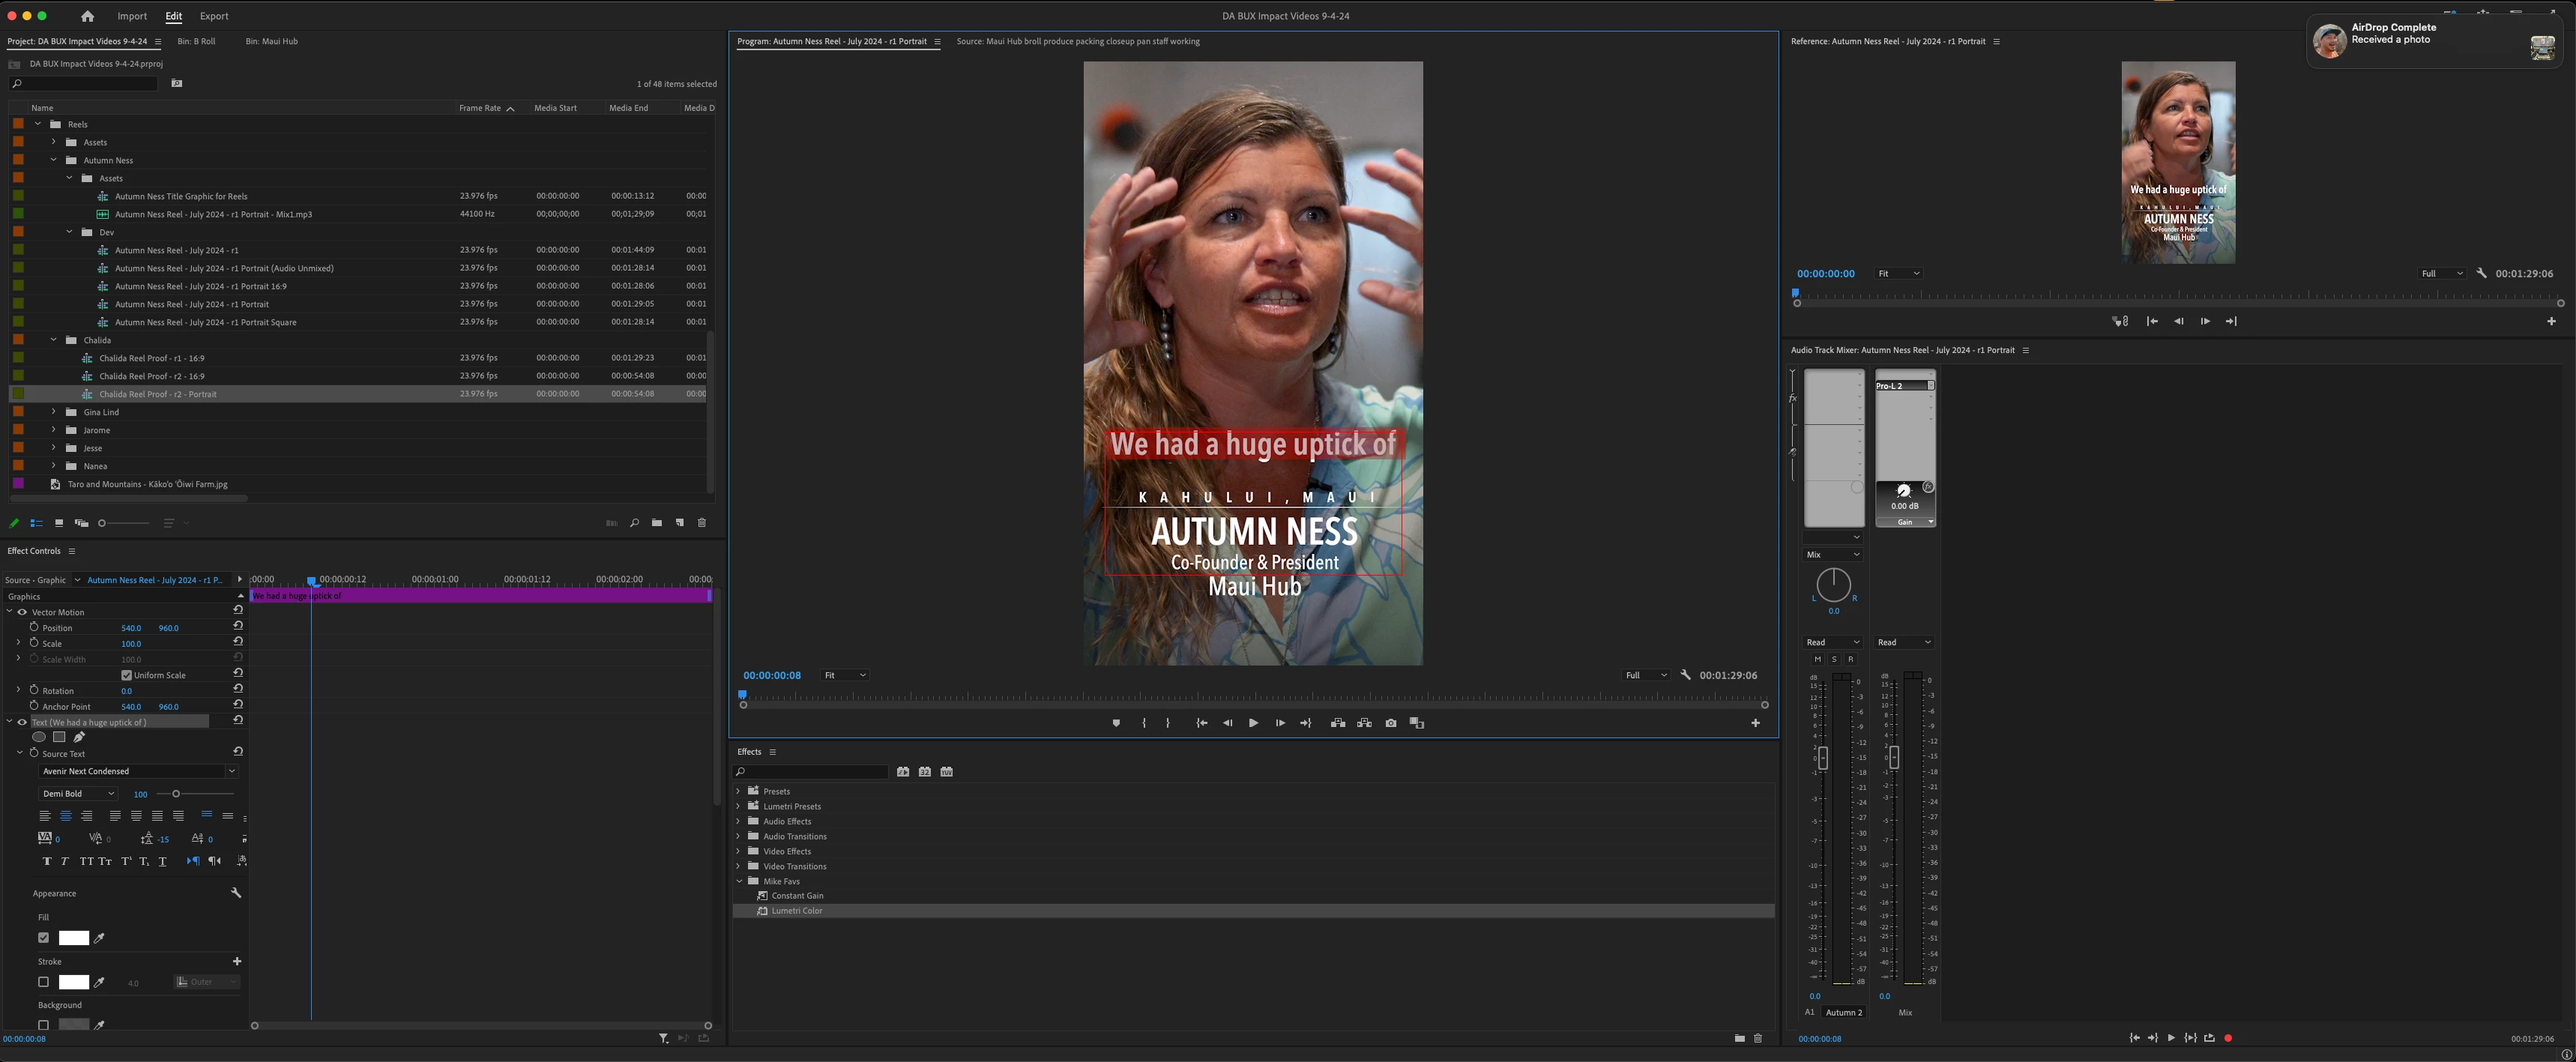Select the pen mask tool under Text
Screen dimensions: 2576x1062
coord(79,737)
